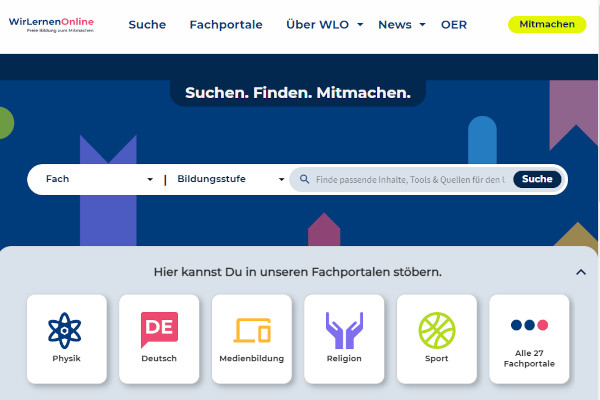The width and height of the screenshot is (600, 400).
Task: Click the Alle 27 Fachportale label
Action: click(x=529, y=359)
